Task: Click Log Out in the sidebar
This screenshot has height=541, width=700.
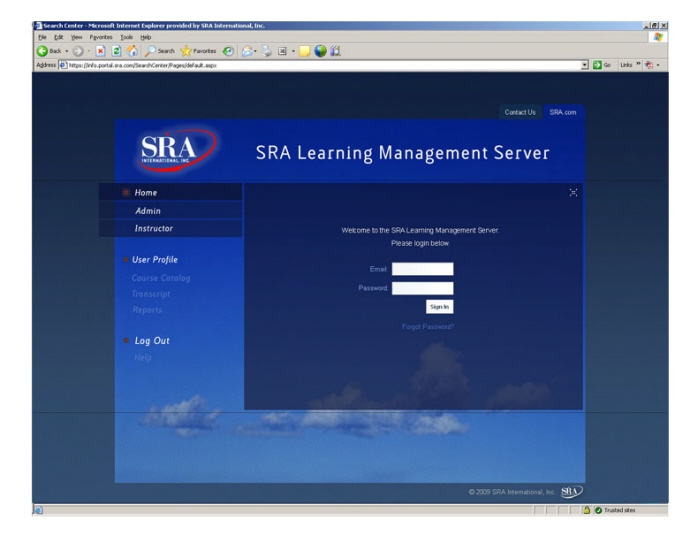Action: [152, 341]
